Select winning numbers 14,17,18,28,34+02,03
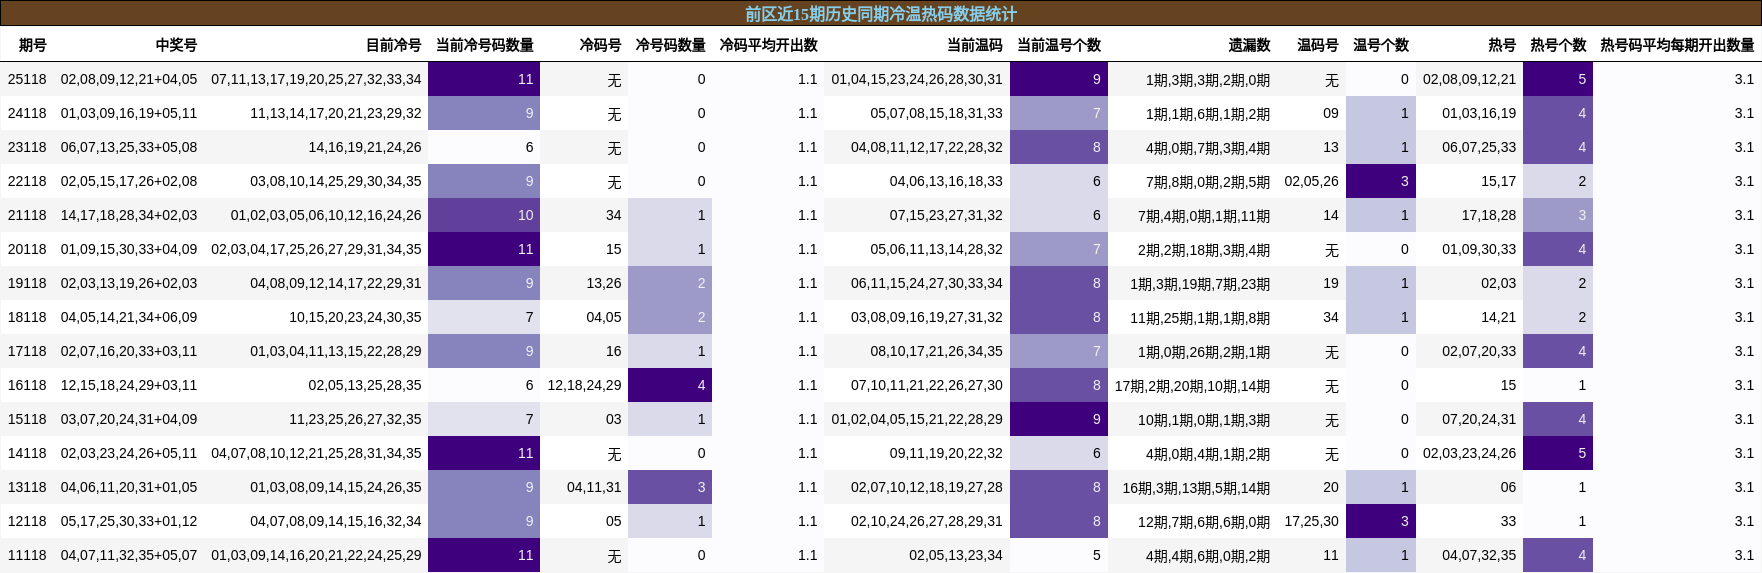 pos(129,215)
